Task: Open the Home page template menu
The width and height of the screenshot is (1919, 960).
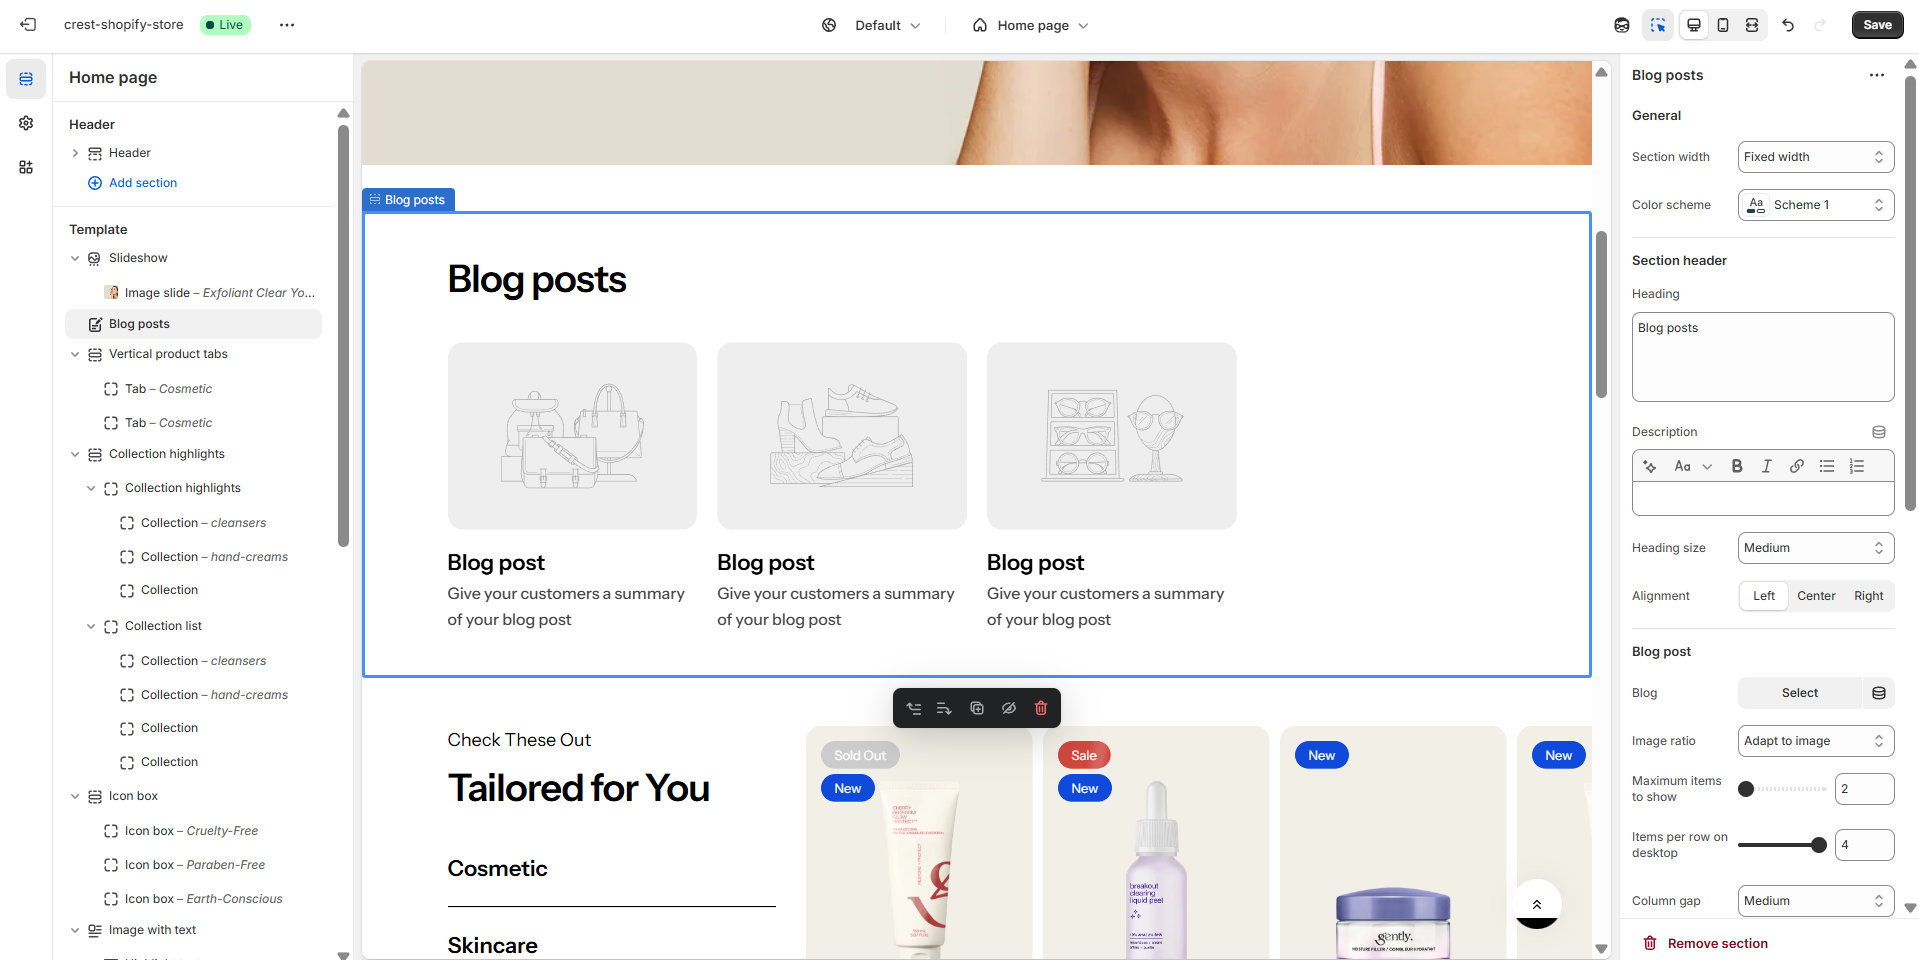Action: coord(1031,25)
